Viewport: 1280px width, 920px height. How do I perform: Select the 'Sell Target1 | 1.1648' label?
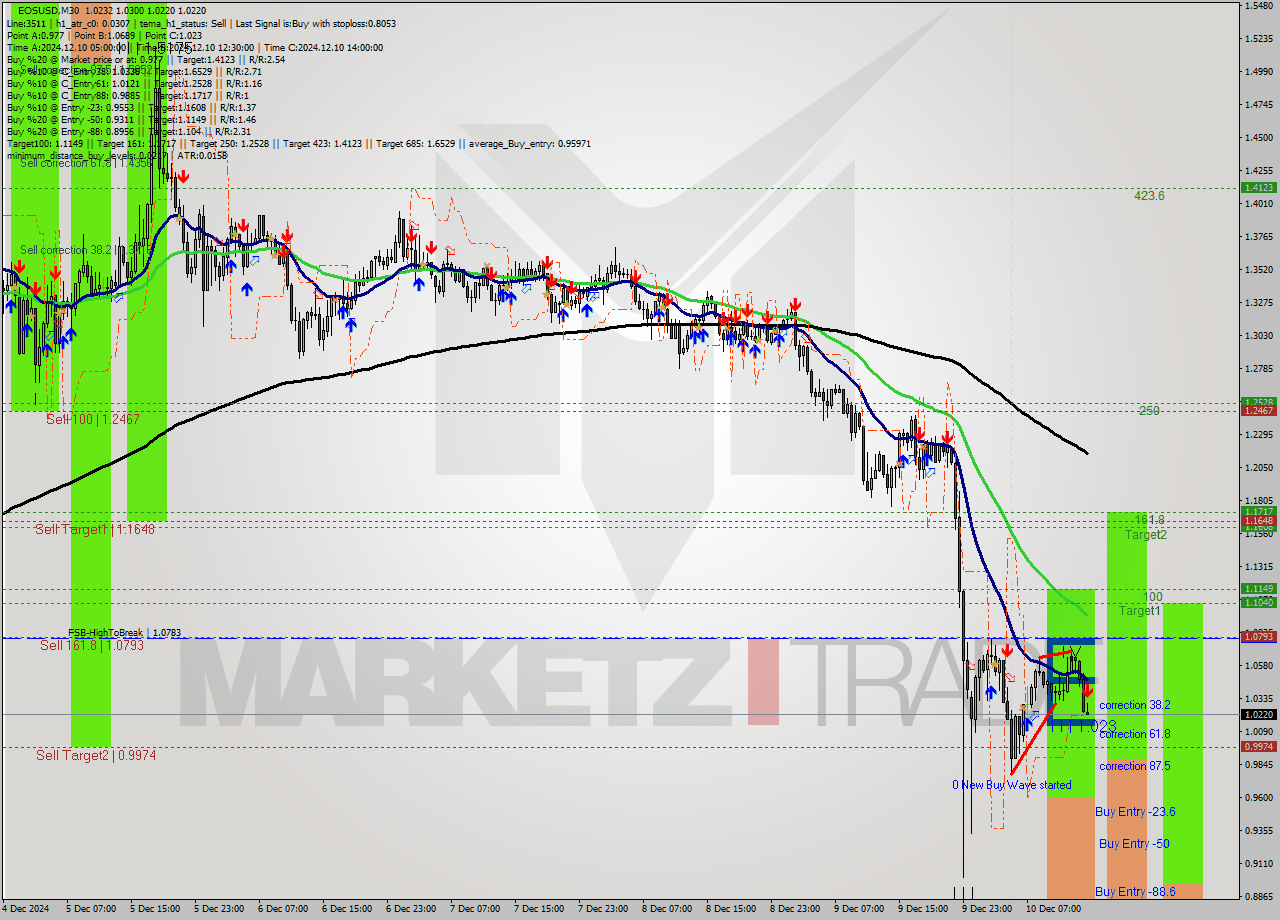95,529
